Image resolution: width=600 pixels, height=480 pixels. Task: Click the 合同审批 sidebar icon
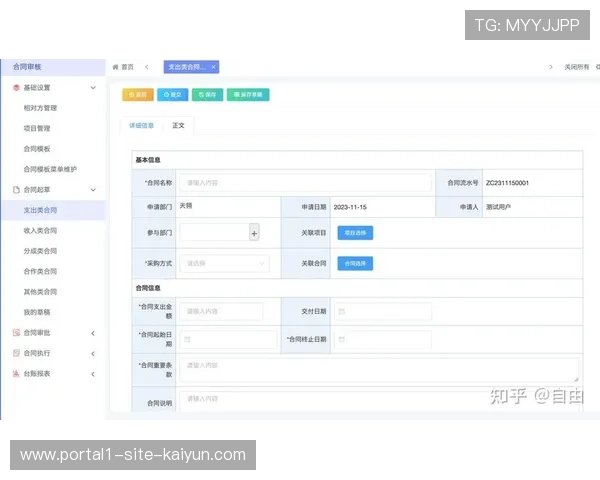click(x=16, y=333)
